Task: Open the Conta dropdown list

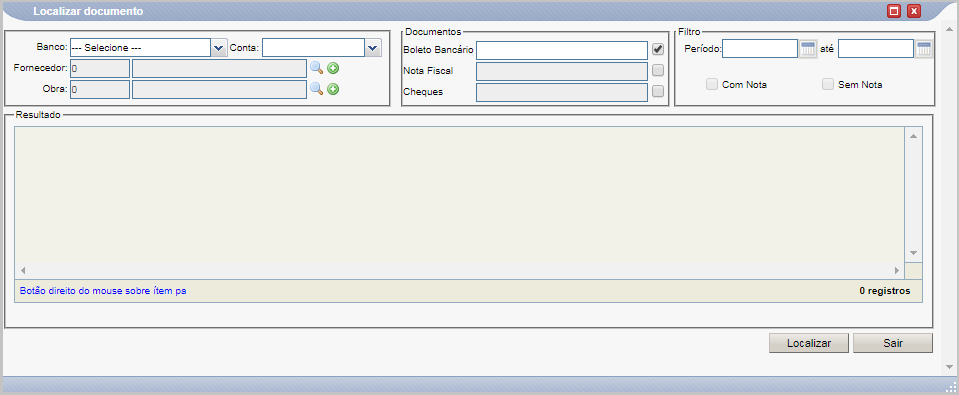Action: [x=373, y=48]
